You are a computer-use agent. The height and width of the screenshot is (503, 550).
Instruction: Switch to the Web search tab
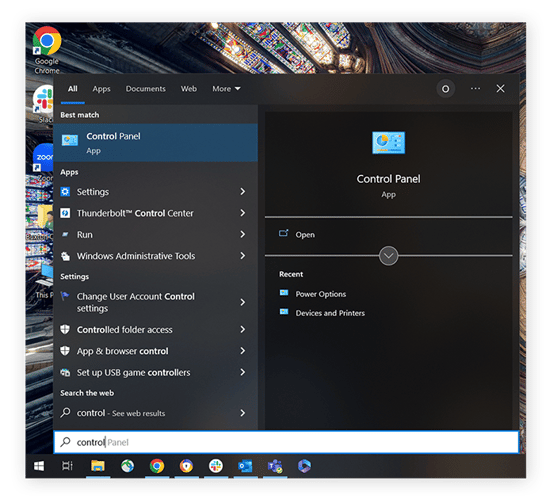(189, 89)
